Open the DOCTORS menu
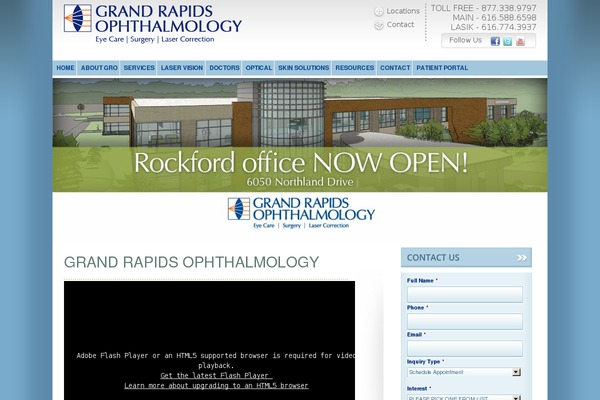Viewport: 600px width, 400px height. point(224,68)
